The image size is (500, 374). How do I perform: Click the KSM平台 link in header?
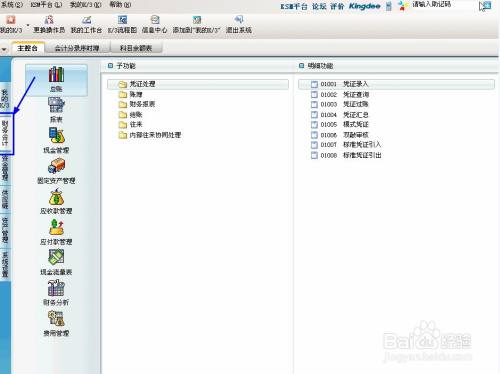[294, 6]
